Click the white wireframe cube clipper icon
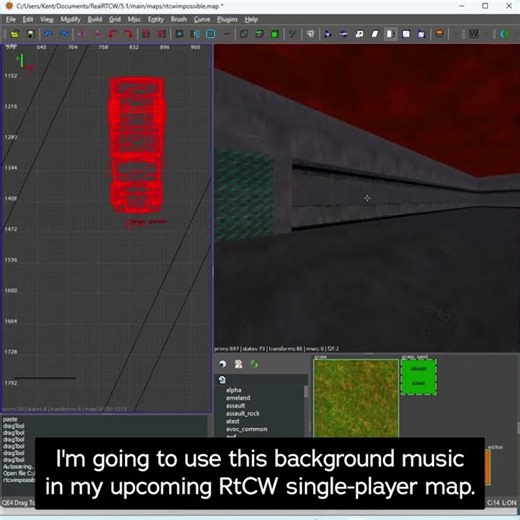Screen dimensions: 520x520 [x=310, y=34]
